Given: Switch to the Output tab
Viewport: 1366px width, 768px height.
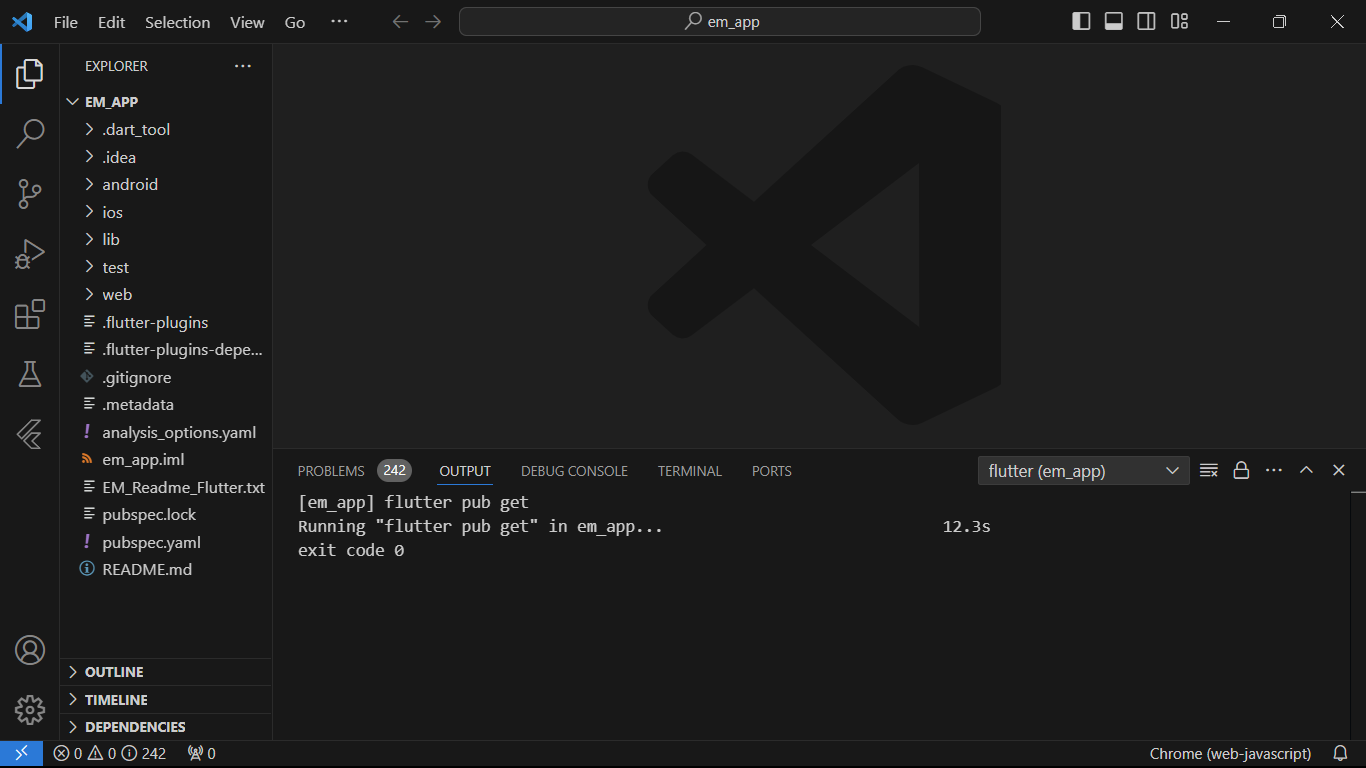Looking at the screenshot, I should (x=465, y=471).
